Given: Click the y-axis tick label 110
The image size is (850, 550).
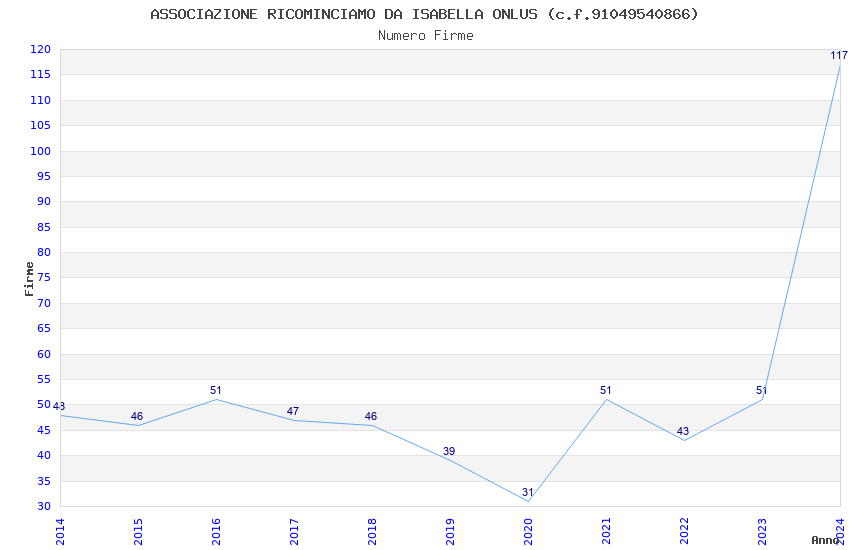Looking at the screenshot, I should tap(41, 100).
